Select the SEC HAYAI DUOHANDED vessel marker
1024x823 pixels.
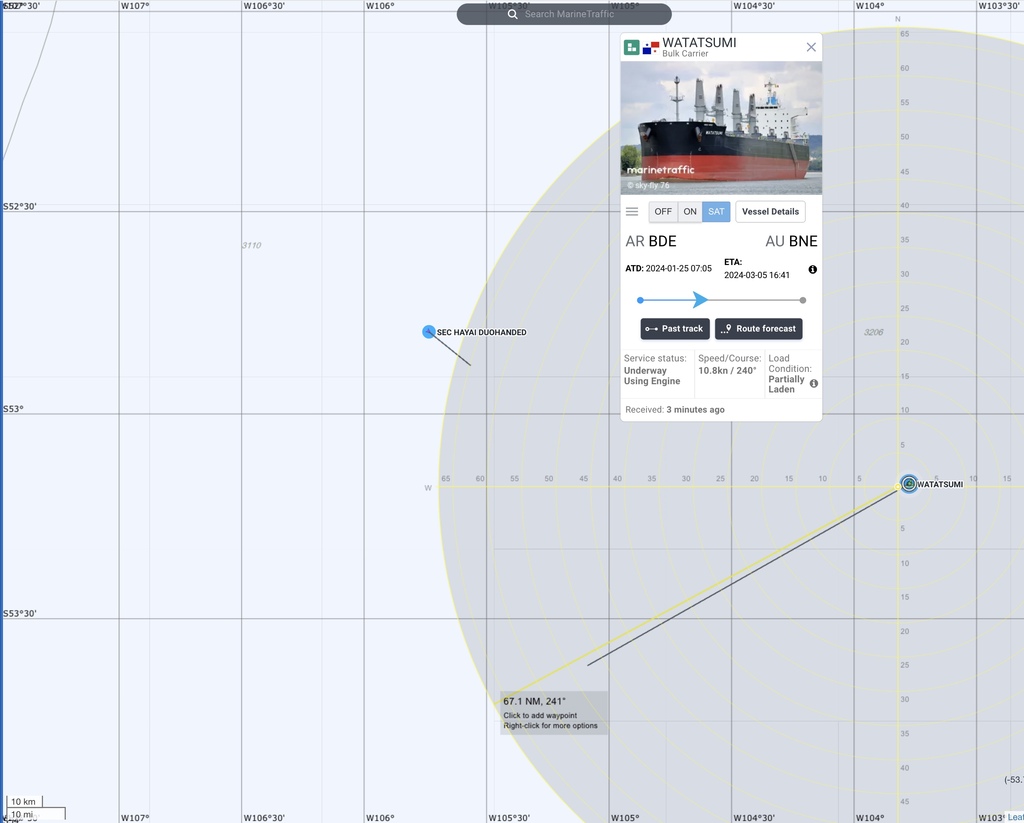[428, 332]
